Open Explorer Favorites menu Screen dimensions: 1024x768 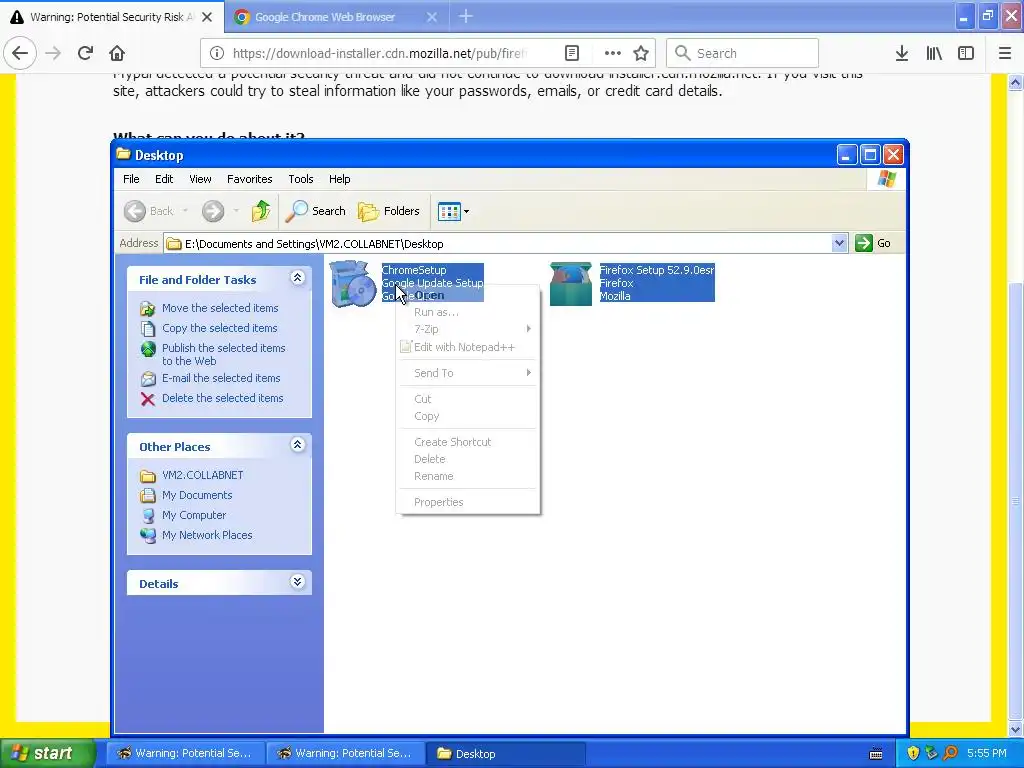(x=249, y=179)
